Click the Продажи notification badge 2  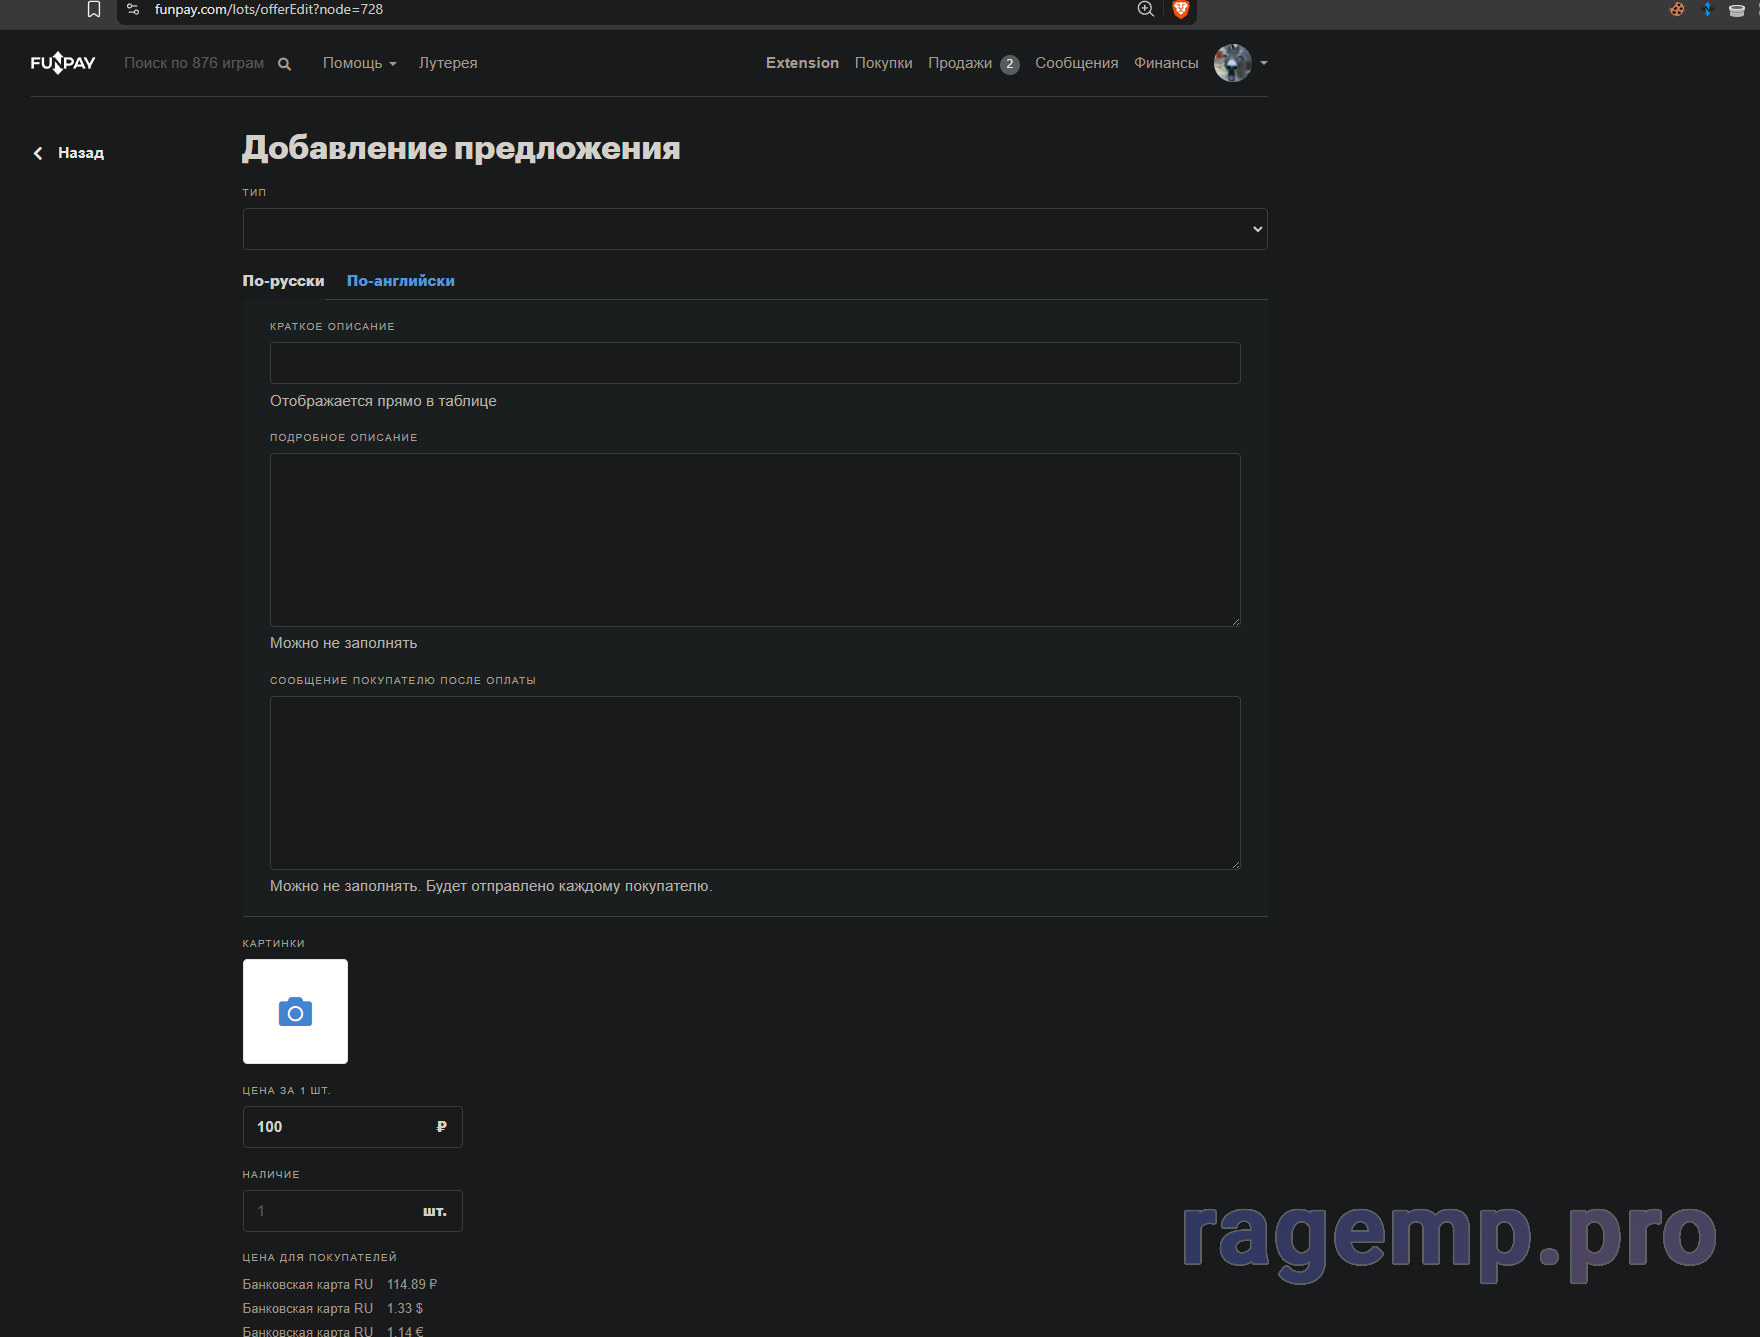point(1010,64)
